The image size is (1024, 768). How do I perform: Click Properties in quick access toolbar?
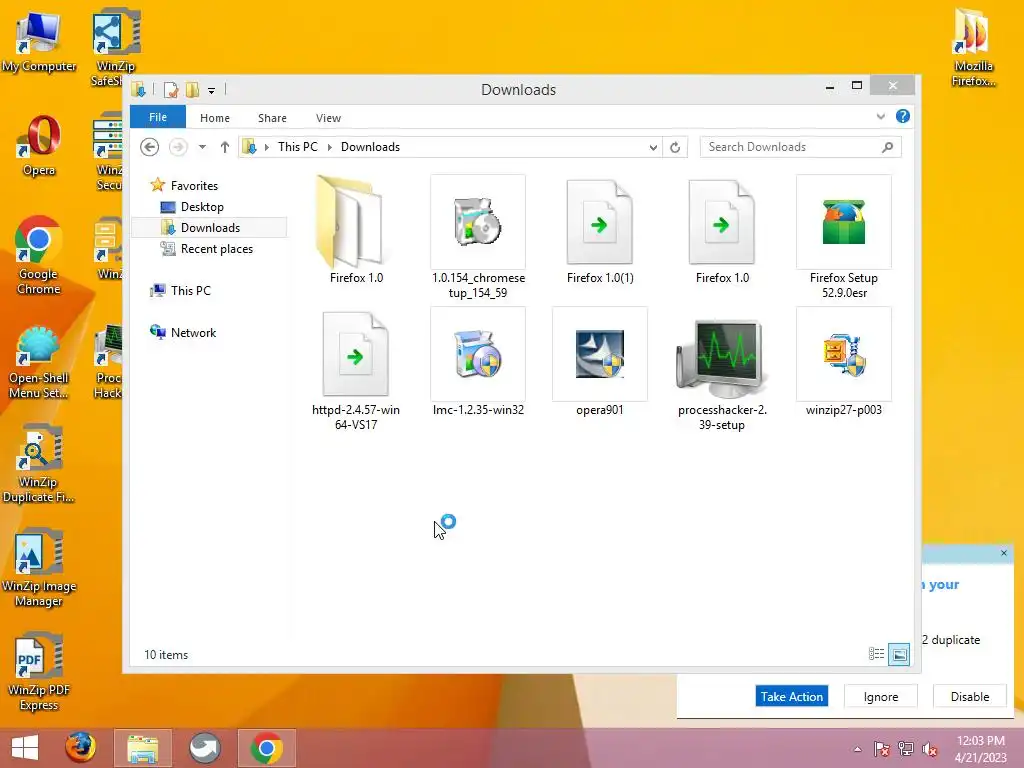click(x=171, y=89)
